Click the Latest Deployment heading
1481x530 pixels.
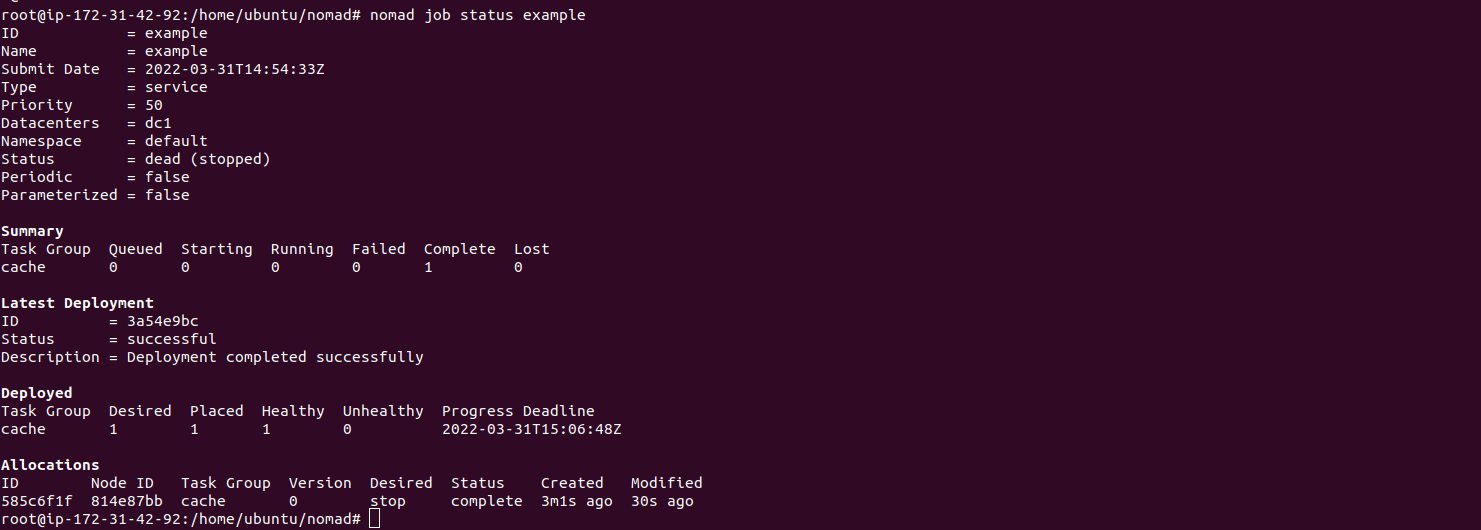pyautogui.click(x=77, y=303)
